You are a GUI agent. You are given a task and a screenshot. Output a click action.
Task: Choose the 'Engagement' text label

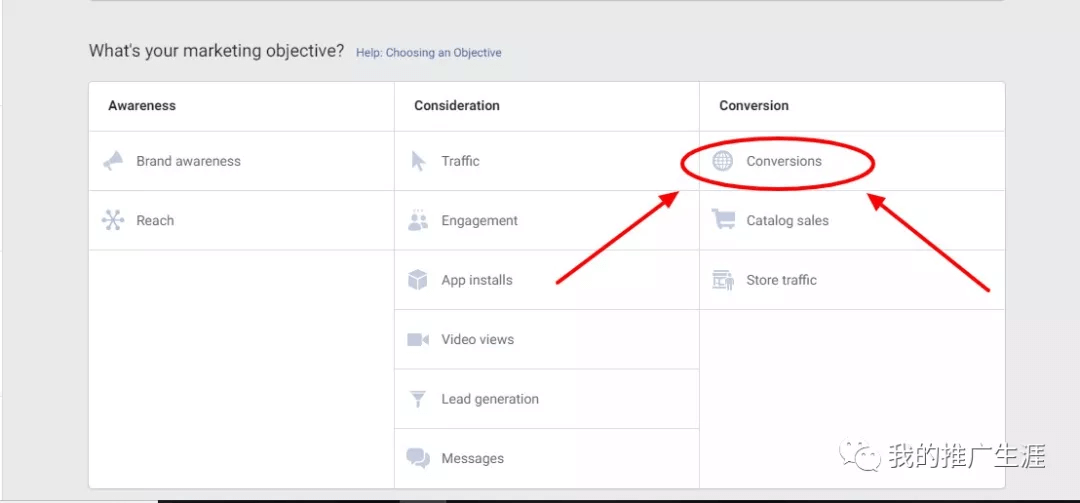(479, 221)
